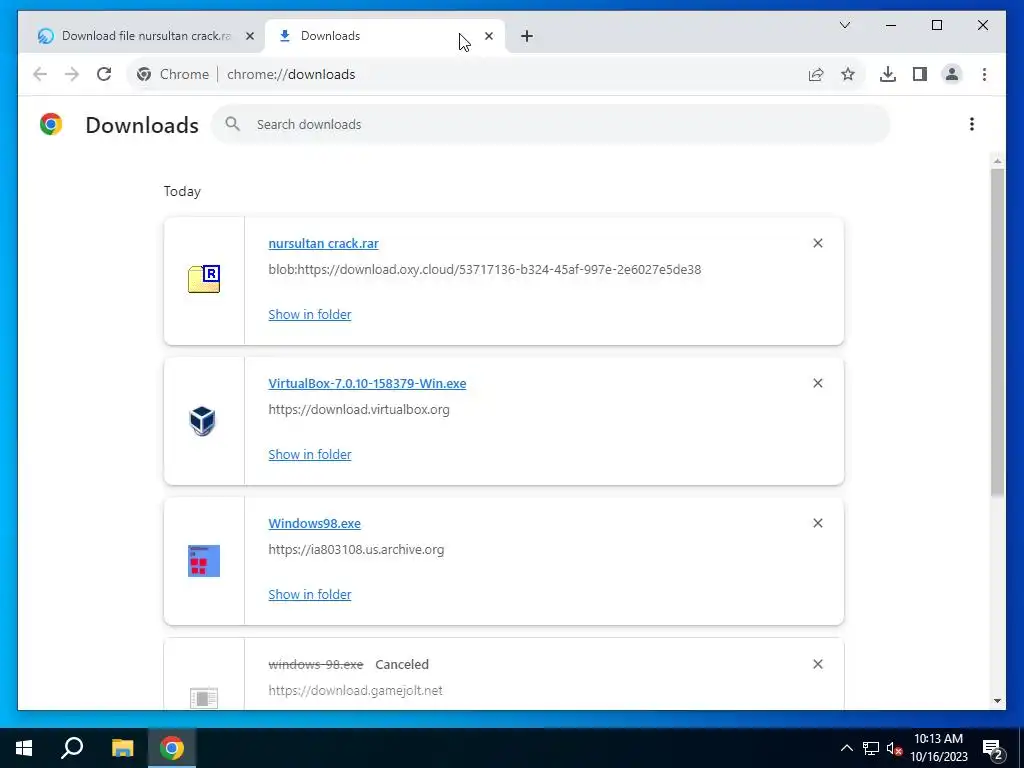Click the search magnifier in downloads search
Viewport: 1024px width, 768px height.
[x=232, y=124]
